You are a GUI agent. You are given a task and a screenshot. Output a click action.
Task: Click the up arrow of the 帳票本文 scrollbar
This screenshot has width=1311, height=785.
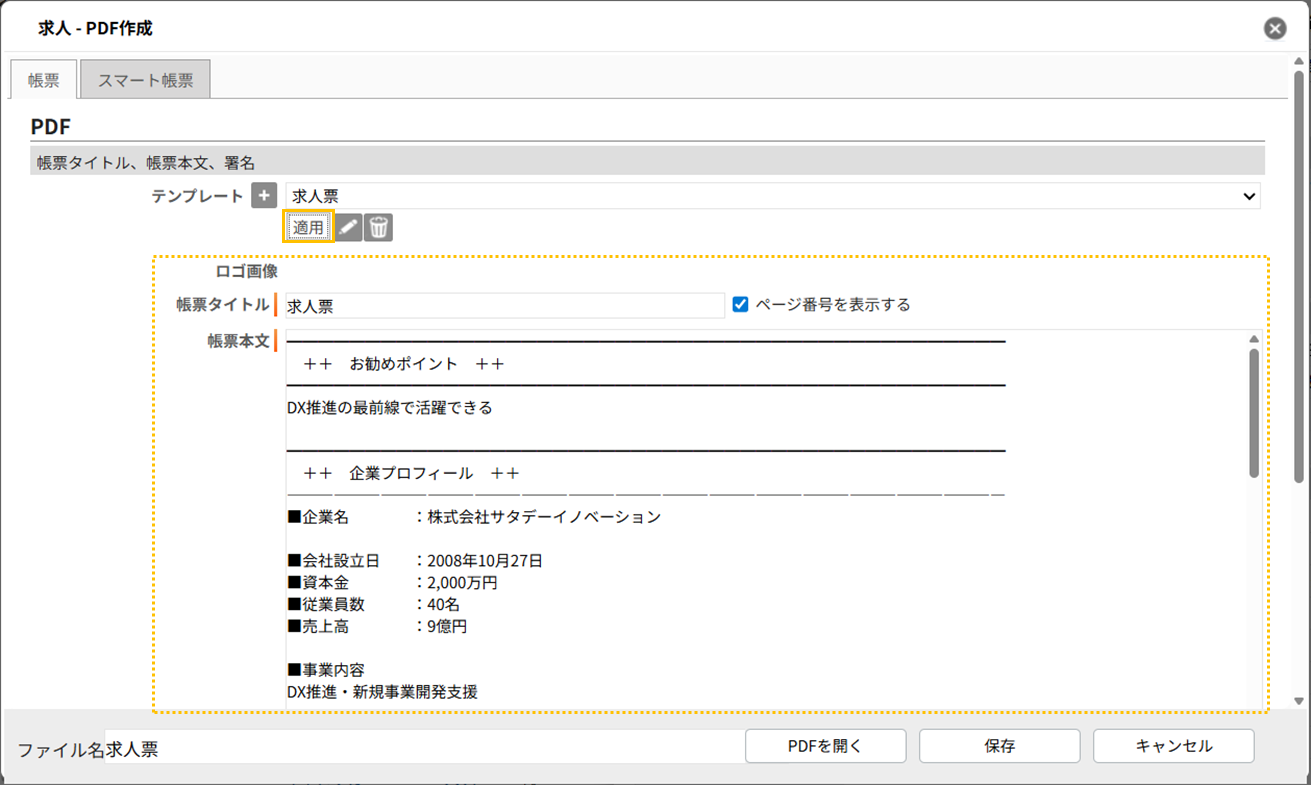(1254, 340)
